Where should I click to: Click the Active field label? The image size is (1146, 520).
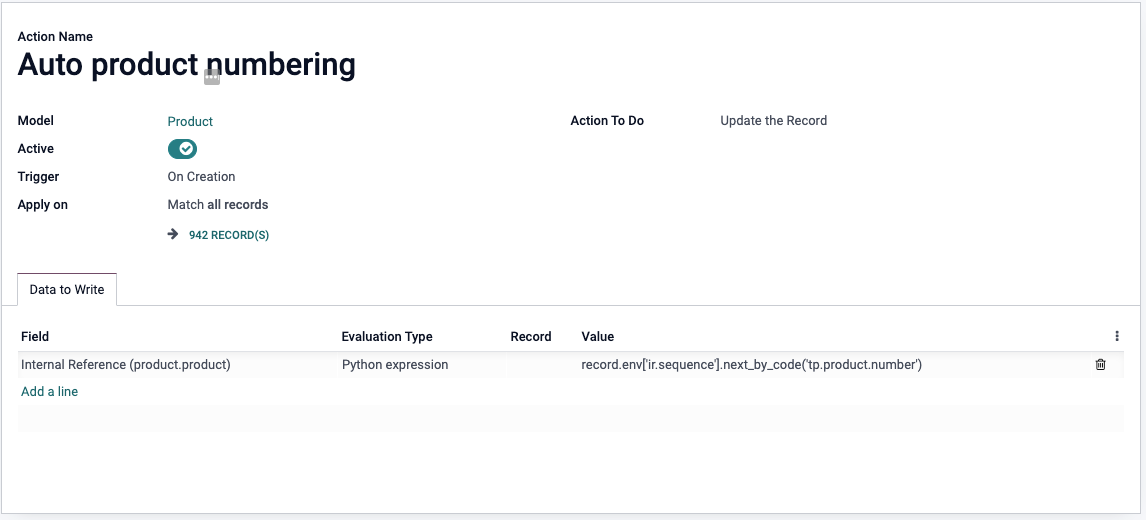coord(36,148)
